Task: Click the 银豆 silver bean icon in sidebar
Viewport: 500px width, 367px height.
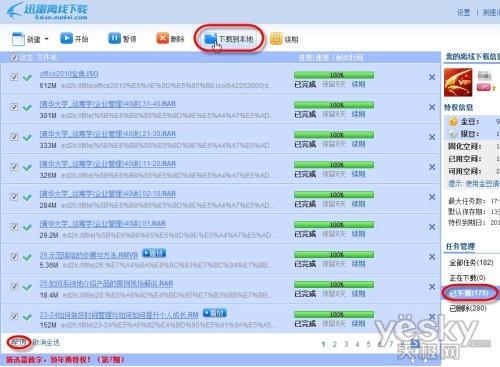Action: [453, 134]
